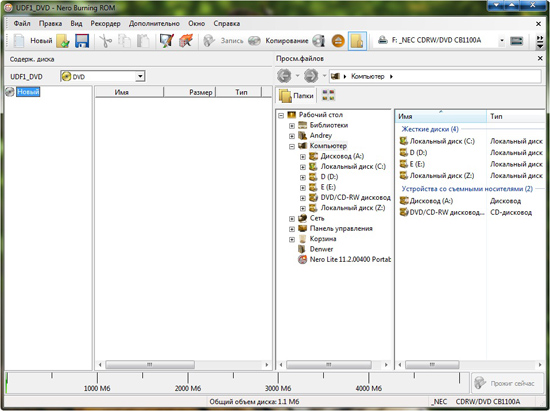Open the Правка menu

(51, 23)
